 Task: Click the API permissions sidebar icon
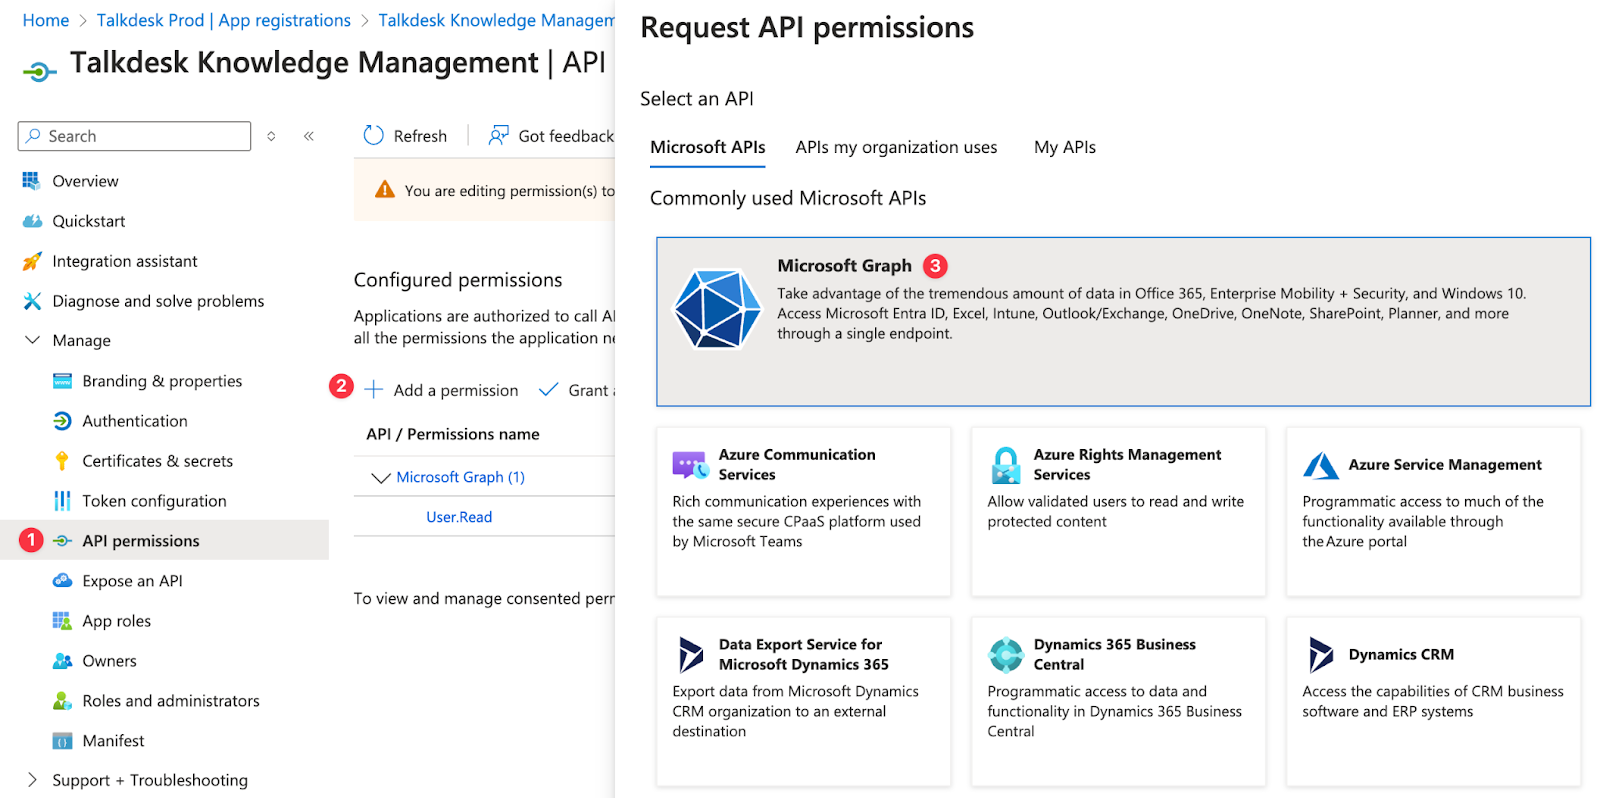click(62, 541)
